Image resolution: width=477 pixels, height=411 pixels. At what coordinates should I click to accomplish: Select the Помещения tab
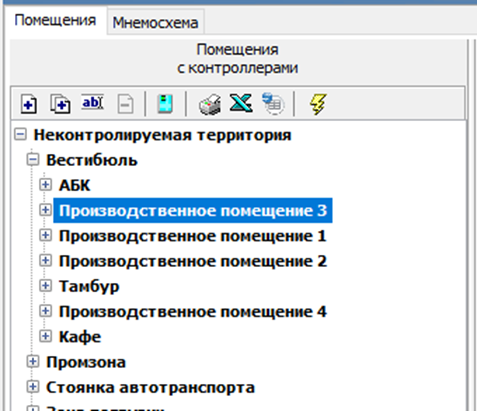click(55, 20)
